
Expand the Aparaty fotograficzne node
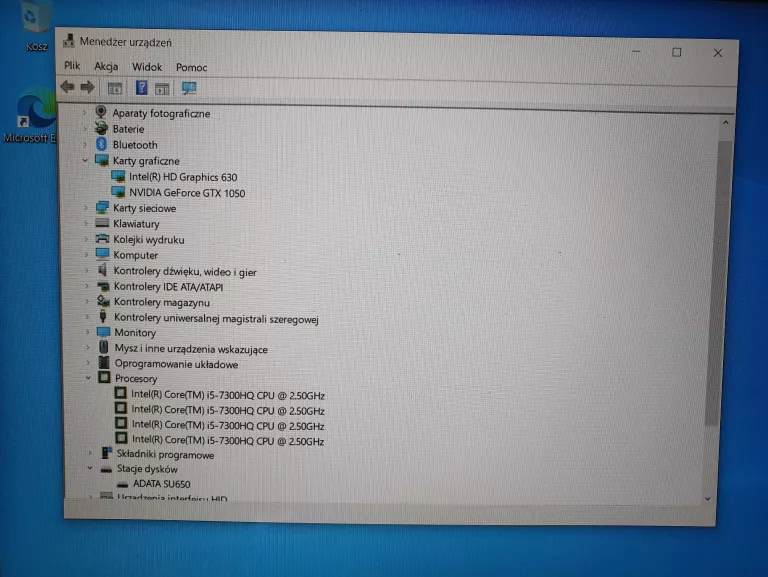85,113
